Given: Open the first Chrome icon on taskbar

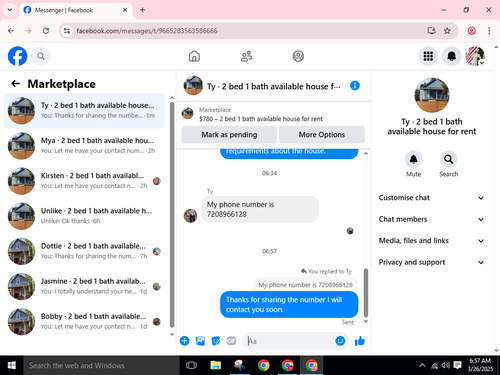Looking at the screenshot, I should click(x=264, y=366).
